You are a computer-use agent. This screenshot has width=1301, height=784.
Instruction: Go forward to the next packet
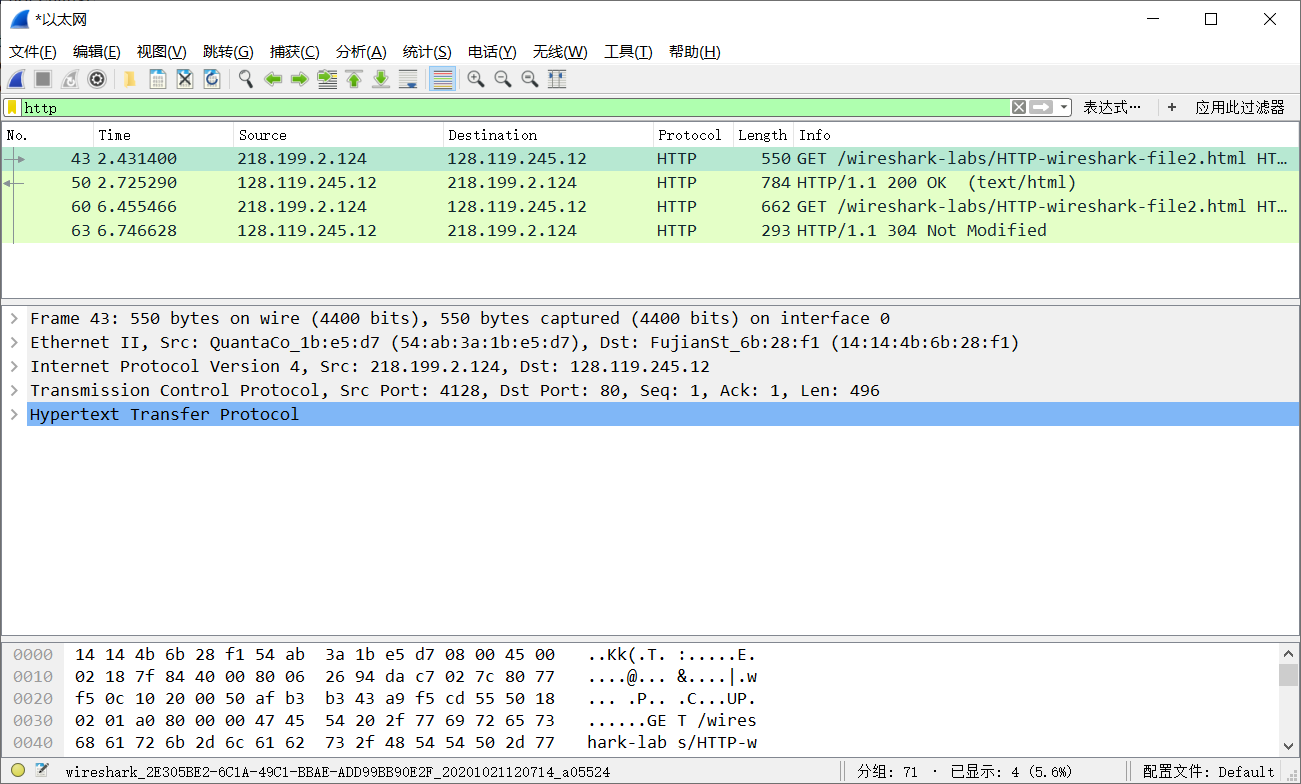(299, 79)
